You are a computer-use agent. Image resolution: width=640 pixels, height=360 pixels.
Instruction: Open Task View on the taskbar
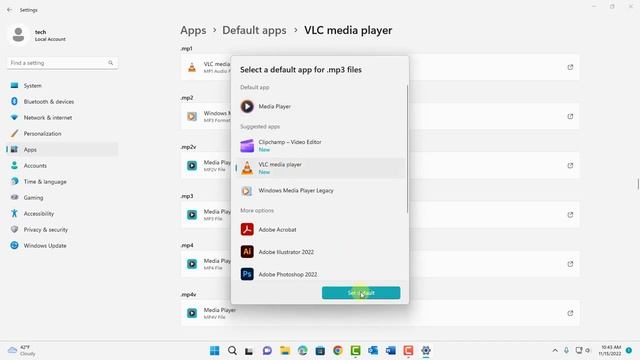tap(249, 351)
